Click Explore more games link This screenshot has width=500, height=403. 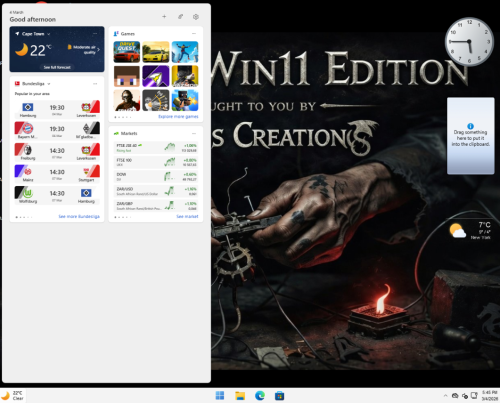[178, 117]
